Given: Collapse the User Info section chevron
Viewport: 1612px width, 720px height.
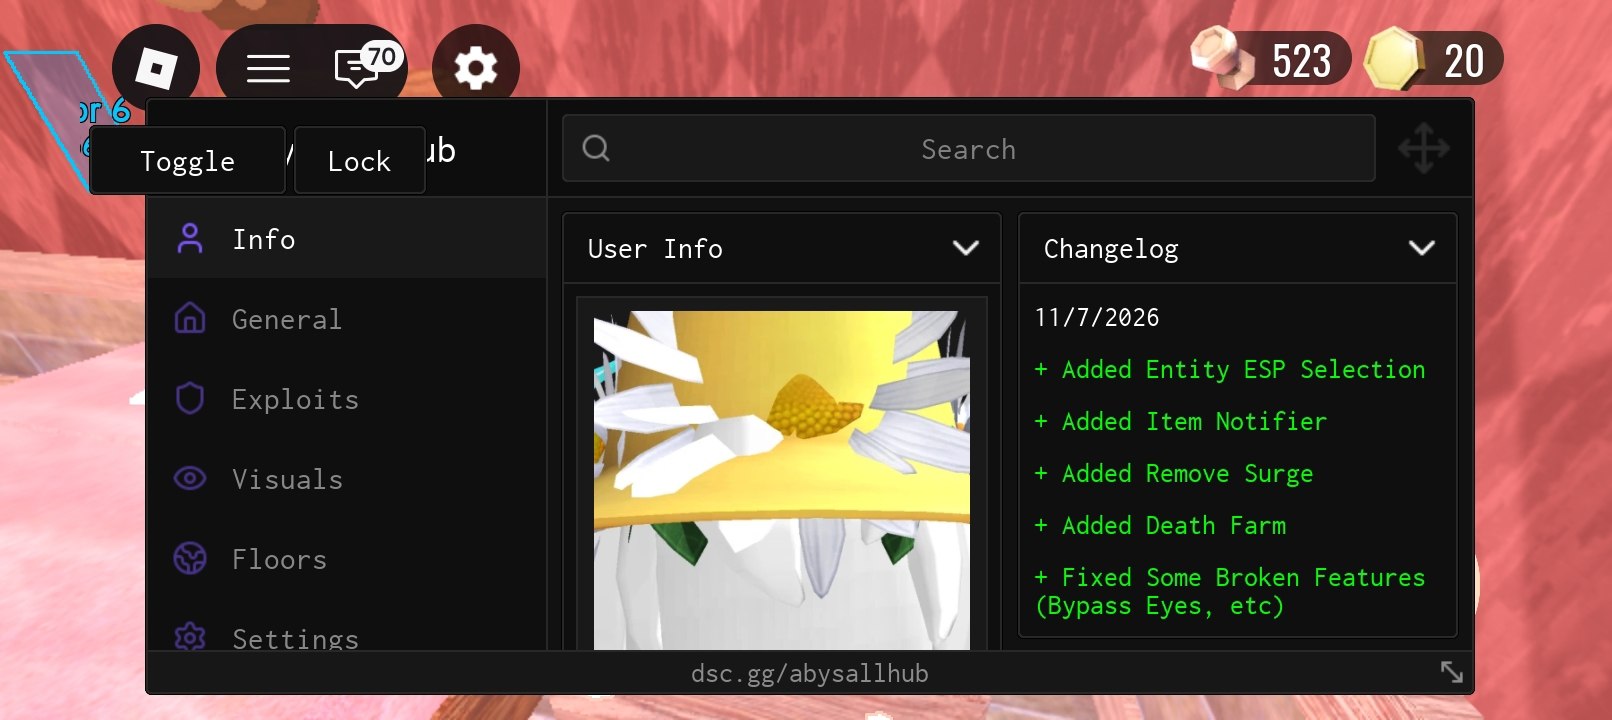Looking at the screenshot, I should tap(966, 248).
